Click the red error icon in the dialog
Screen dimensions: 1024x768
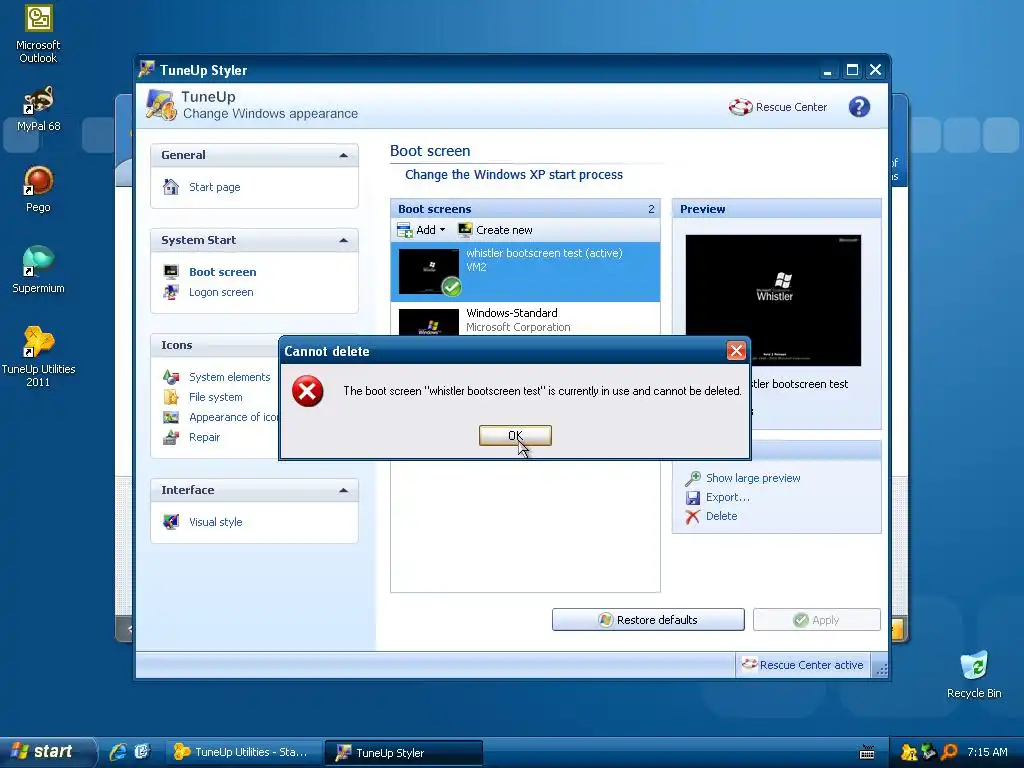pyautogui.click(x=308, y=391)
